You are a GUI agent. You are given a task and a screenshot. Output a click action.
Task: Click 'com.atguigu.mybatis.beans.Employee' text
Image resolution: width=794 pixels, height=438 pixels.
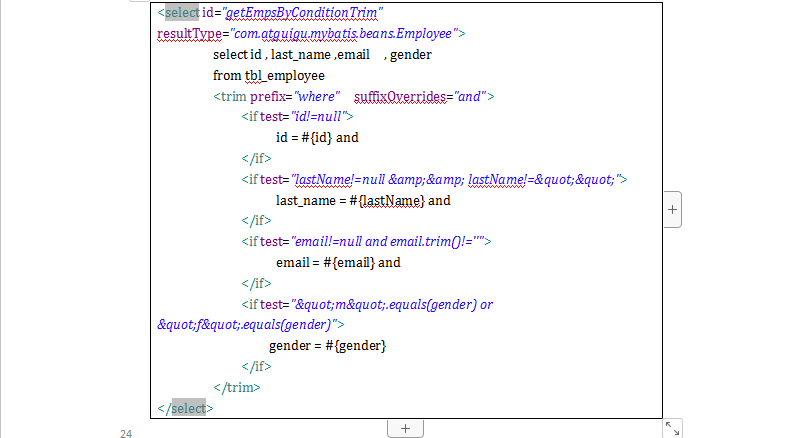tap(343, 34)
